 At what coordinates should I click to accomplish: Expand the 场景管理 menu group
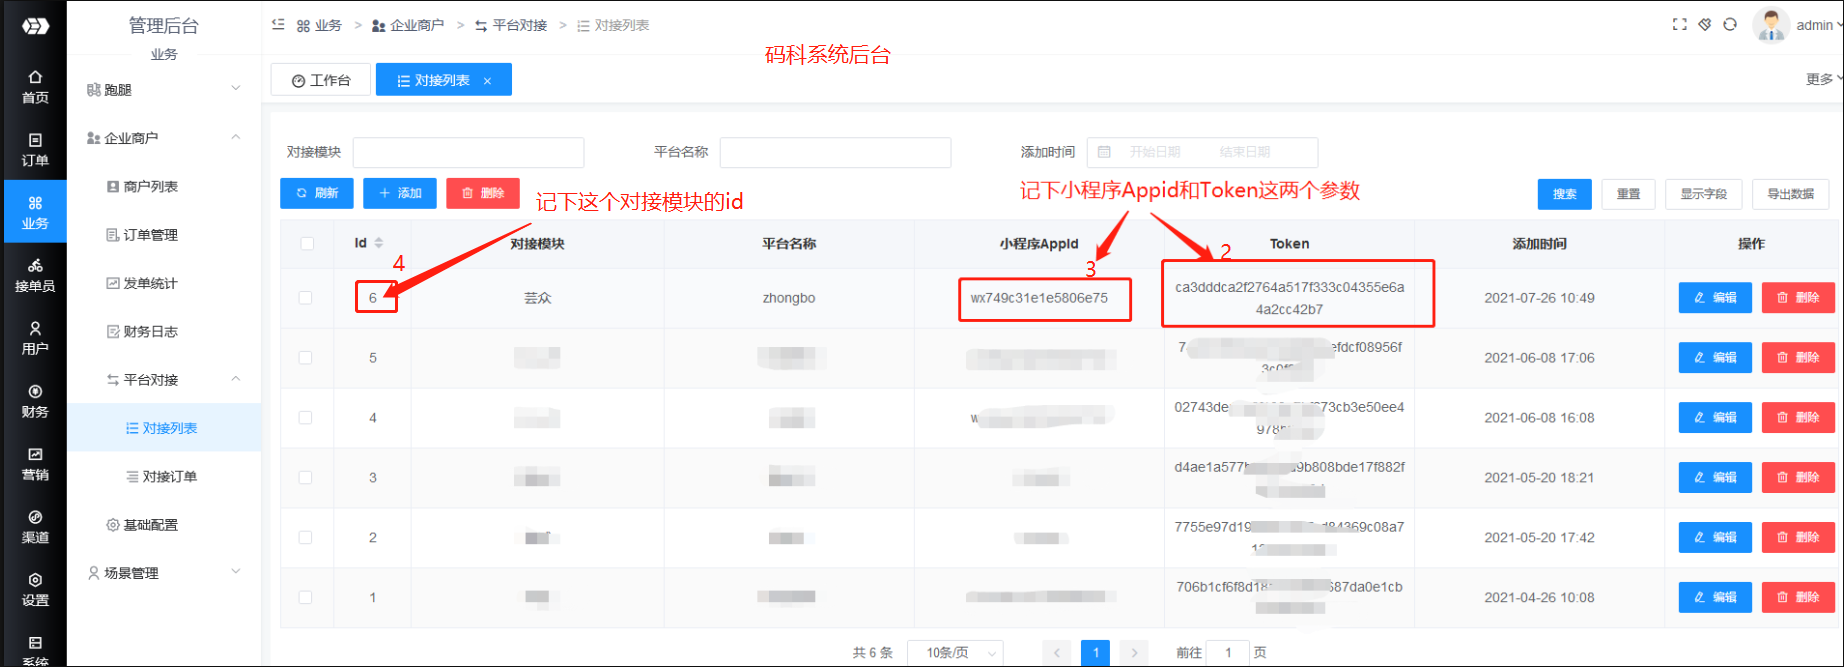tap(164, 573)
